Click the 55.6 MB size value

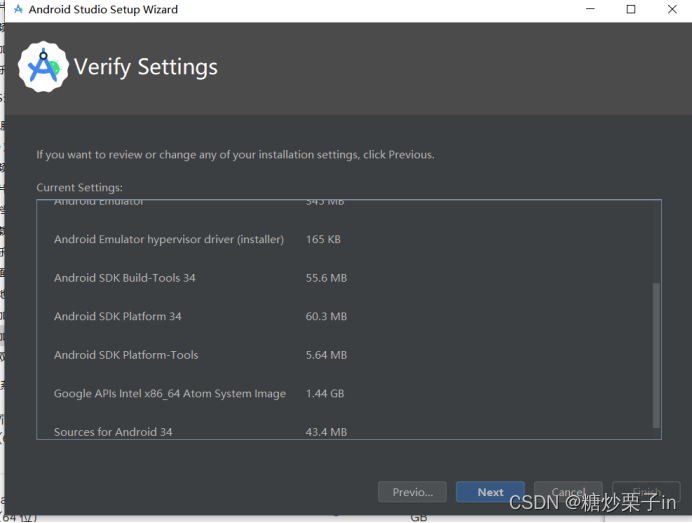pyautogui.click(x=326, y=278)
